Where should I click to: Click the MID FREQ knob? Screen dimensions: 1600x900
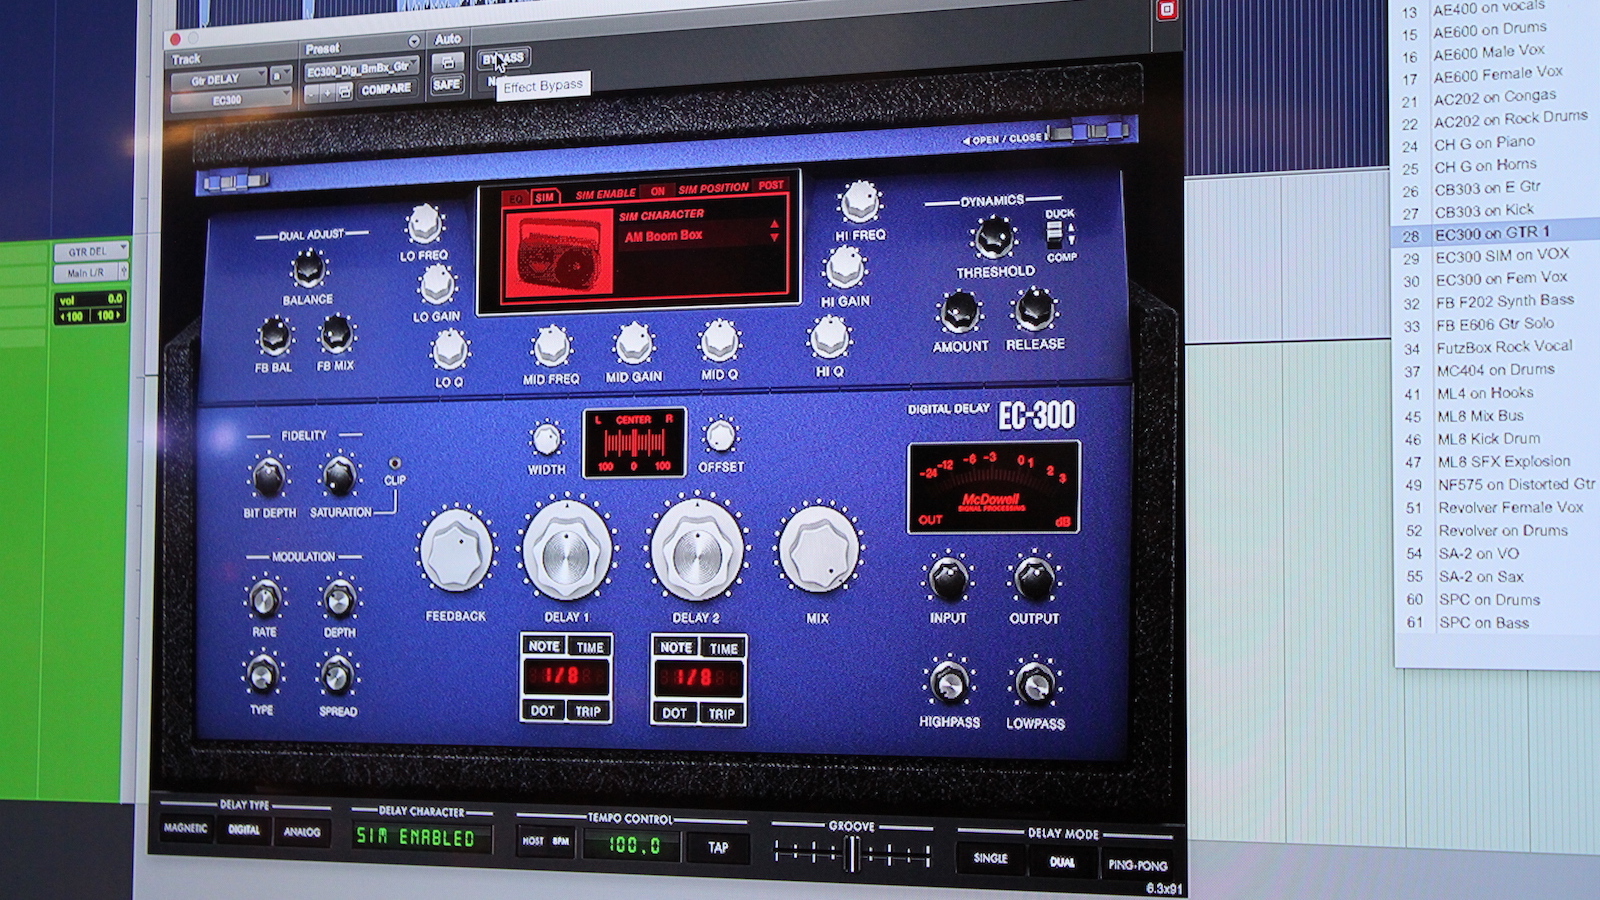point(551,347)
